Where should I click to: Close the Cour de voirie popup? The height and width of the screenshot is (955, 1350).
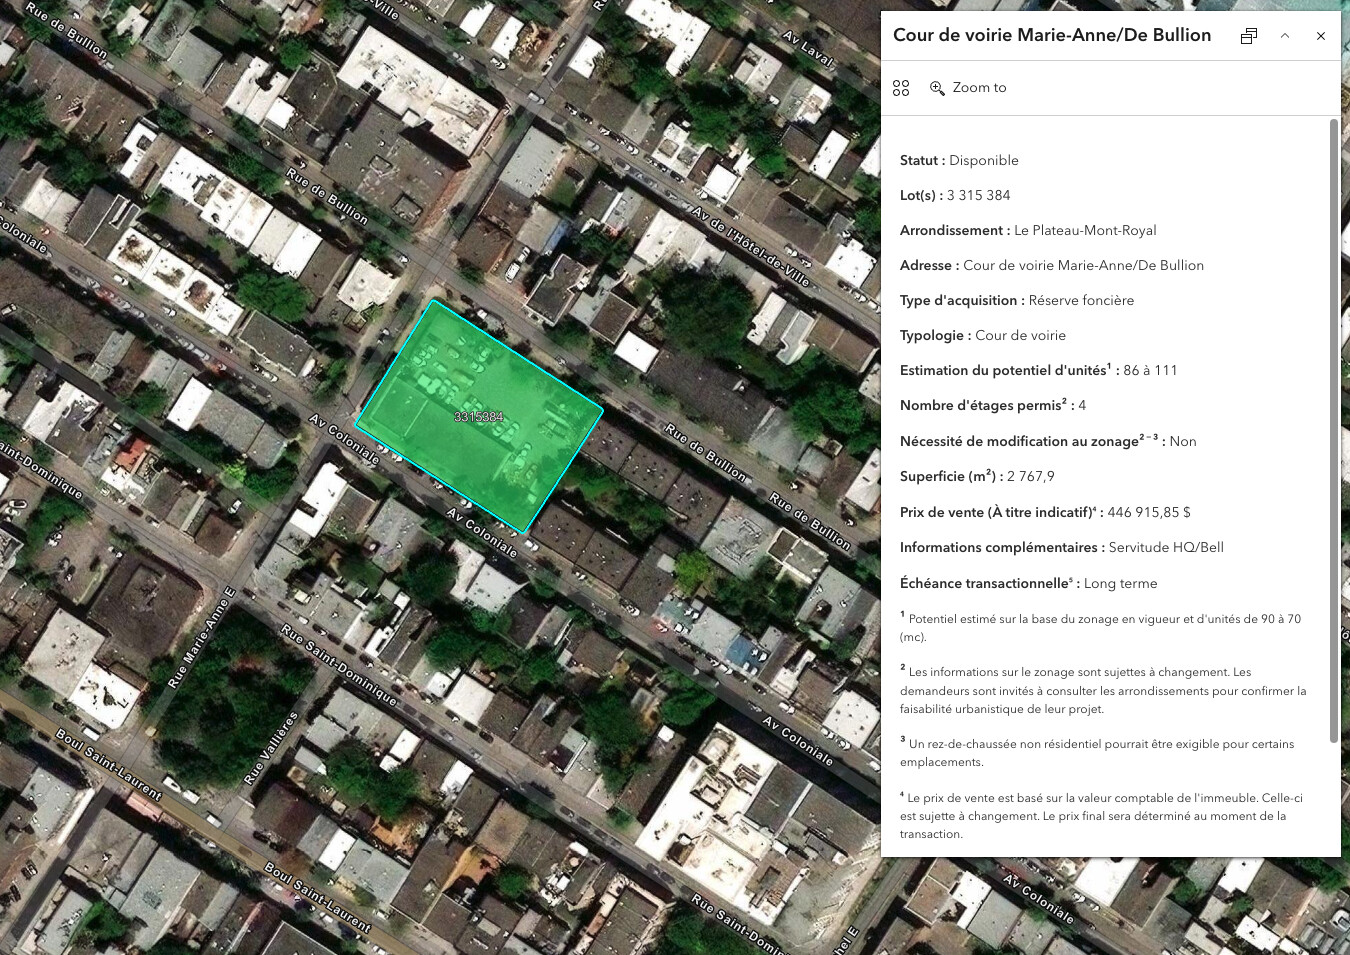1320,36
